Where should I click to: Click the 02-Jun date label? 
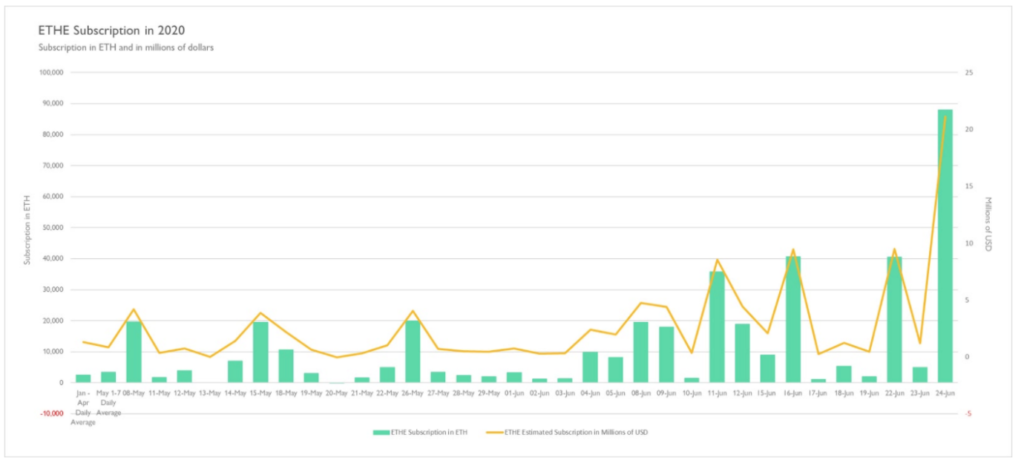point(539,393)
